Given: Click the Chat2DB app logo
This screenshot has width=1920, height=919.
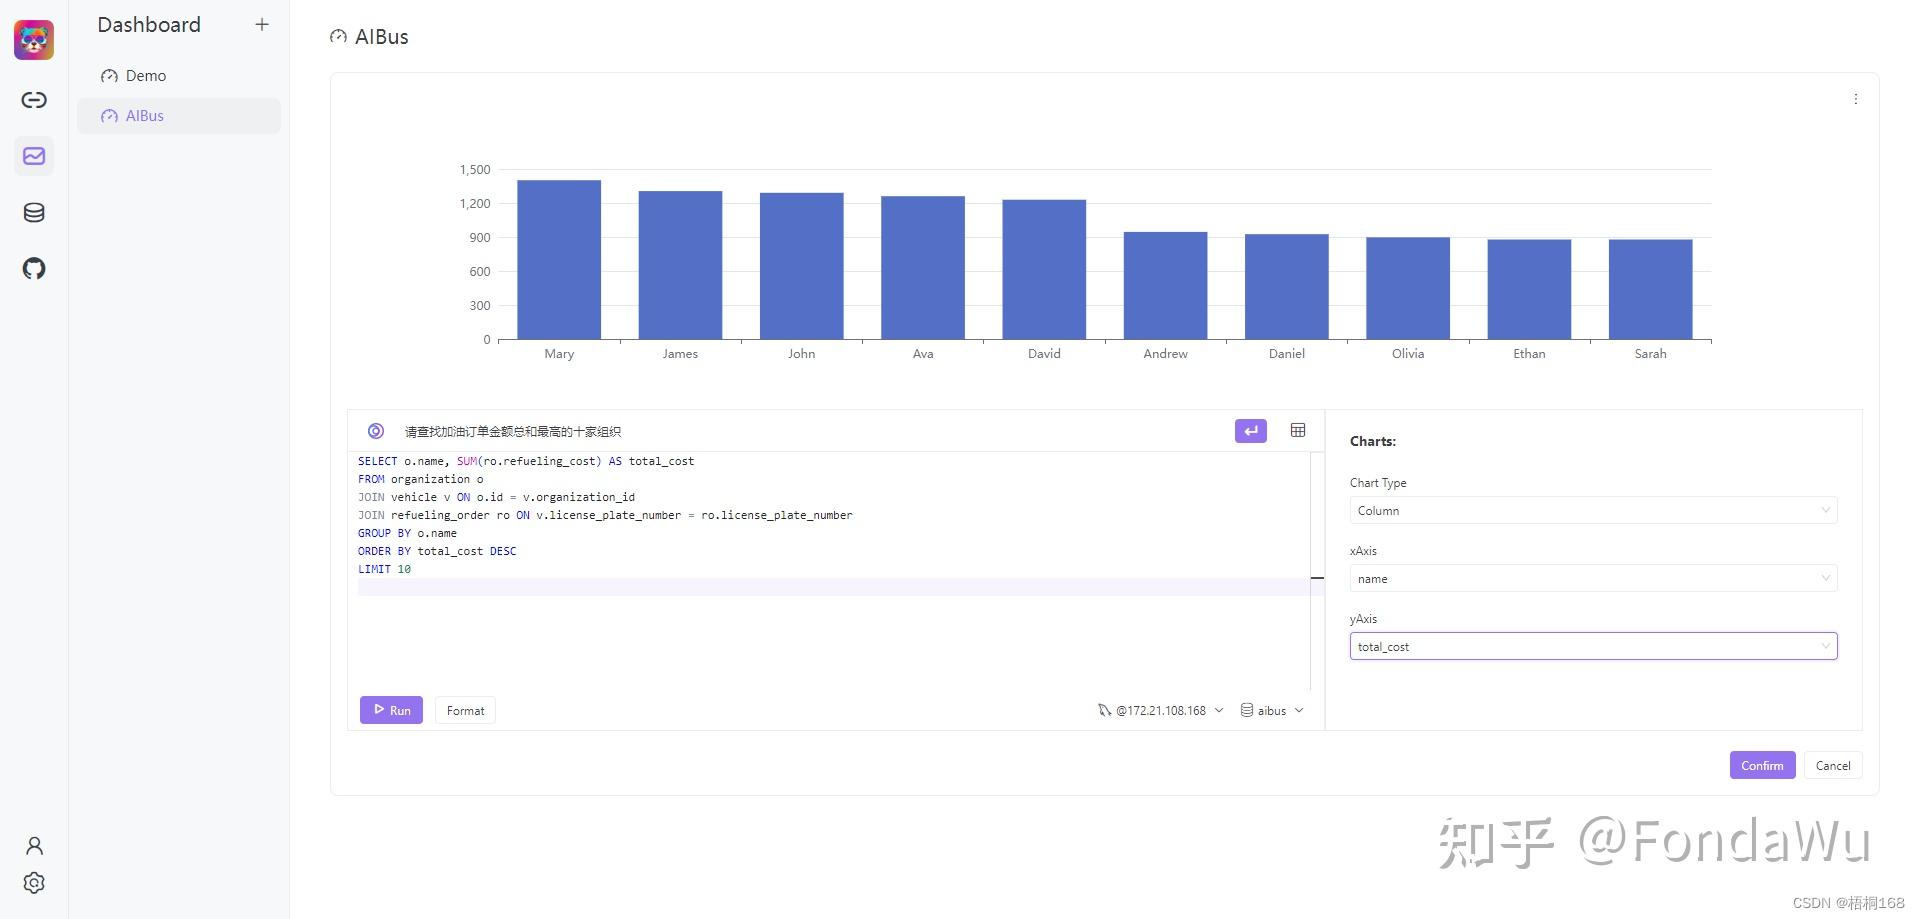Looking at the screenshot, I should (34, 40).
